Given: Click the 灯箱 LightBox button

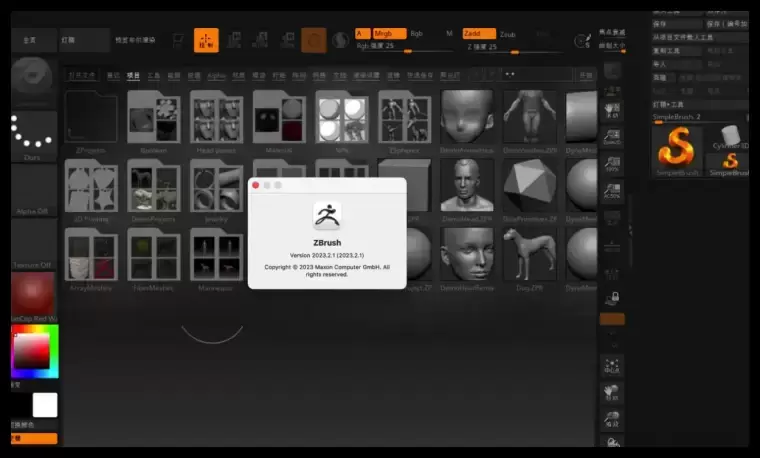Looking at the screenshot, I should tap(84, 40).
